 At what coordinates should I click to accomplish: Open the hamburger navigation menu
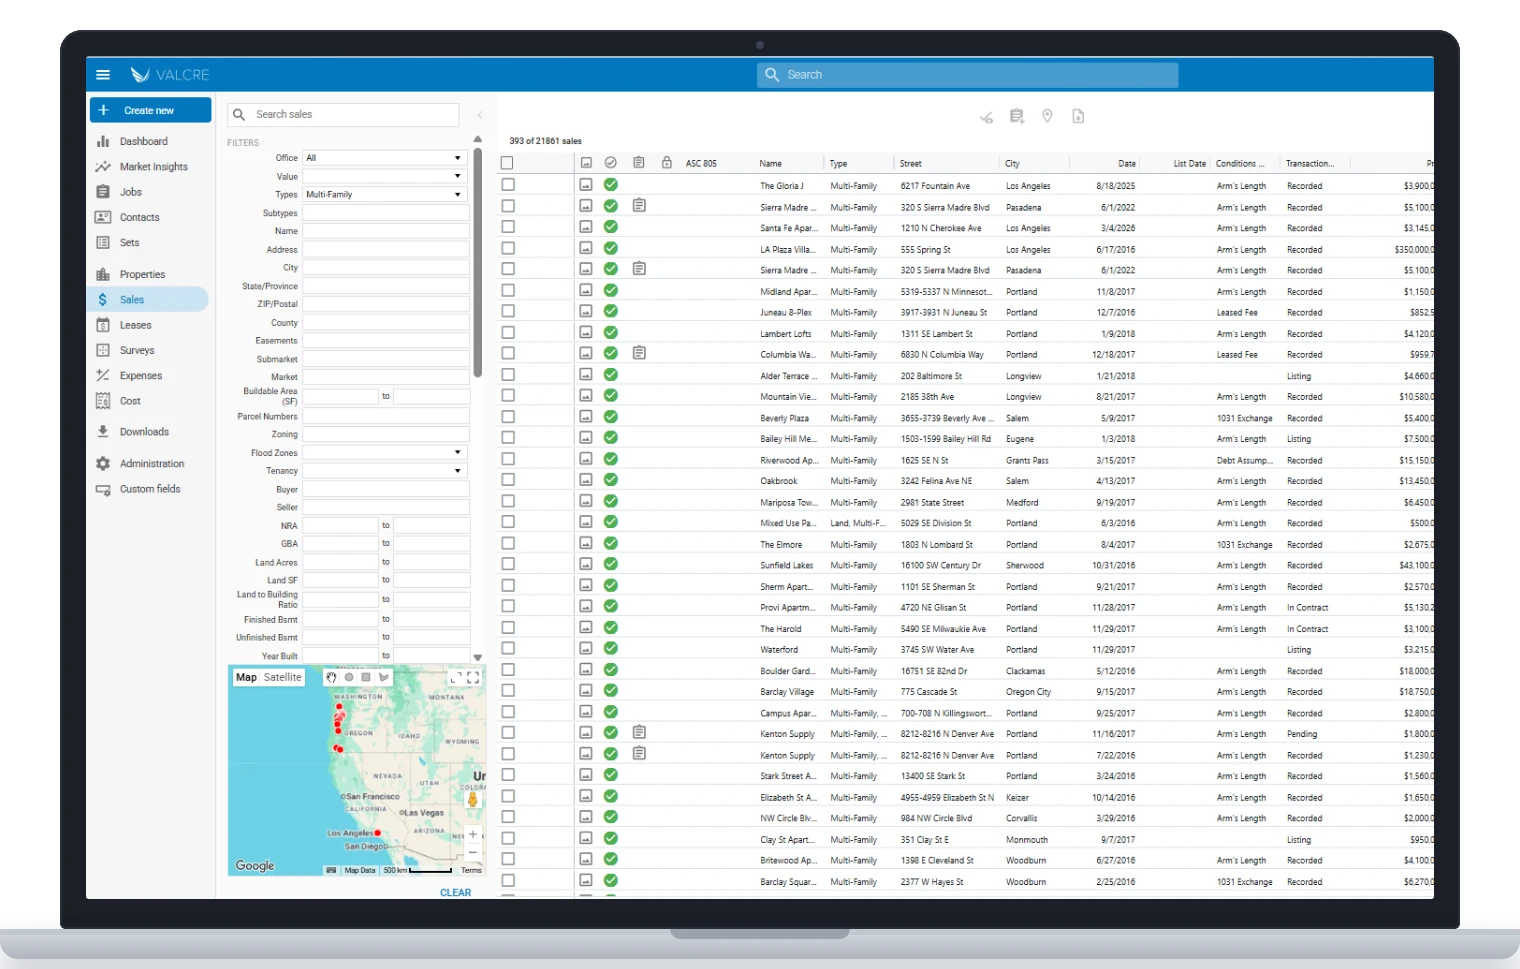pos(102,75)
